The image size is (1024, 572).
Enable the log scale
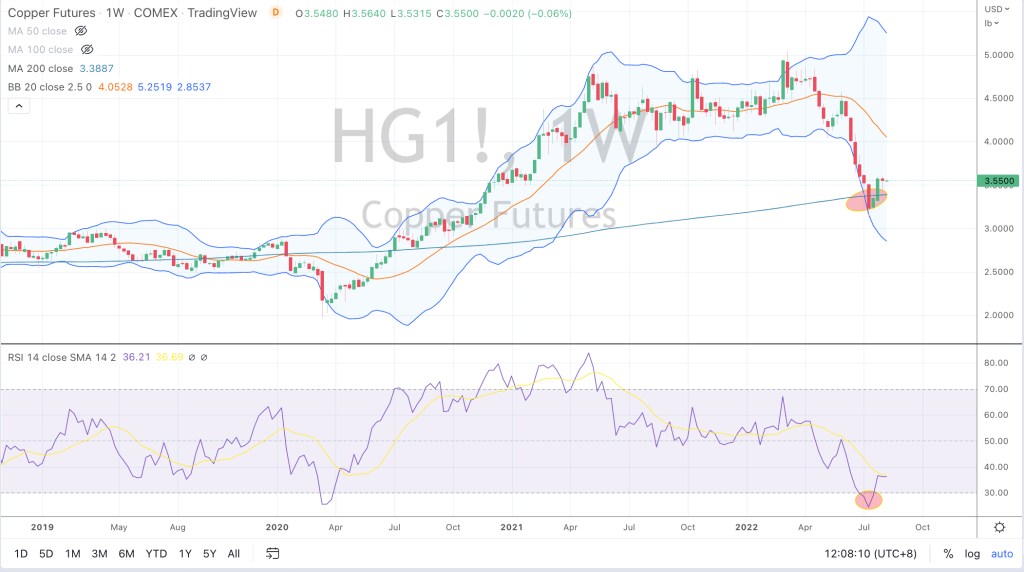[972, 553]
